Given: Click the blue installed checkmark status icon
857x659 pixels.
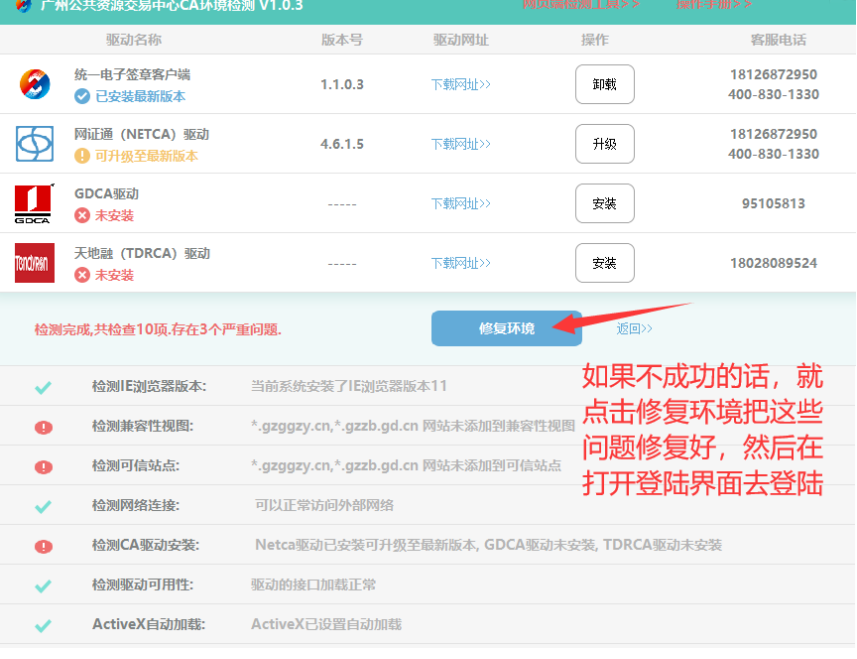Looking at the screenshot, I should tap(82, 96).
